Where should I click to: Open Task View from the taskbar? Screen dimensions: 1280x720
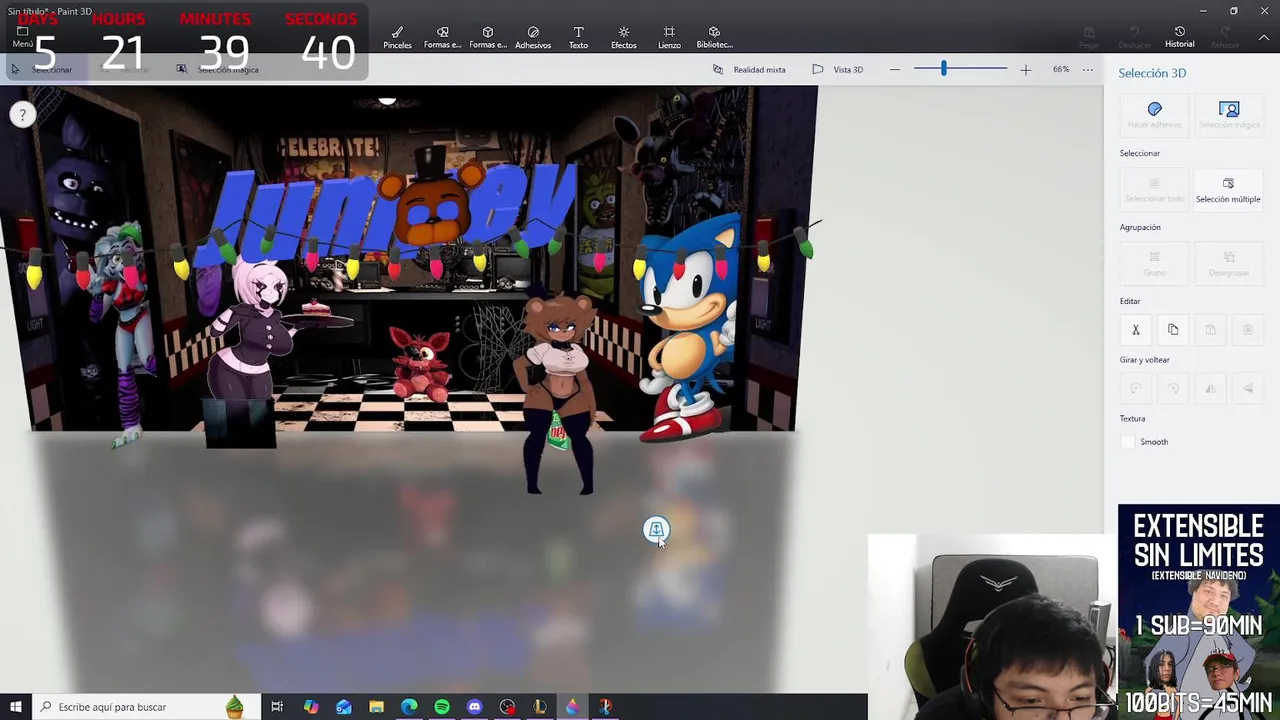click(277, 707)
